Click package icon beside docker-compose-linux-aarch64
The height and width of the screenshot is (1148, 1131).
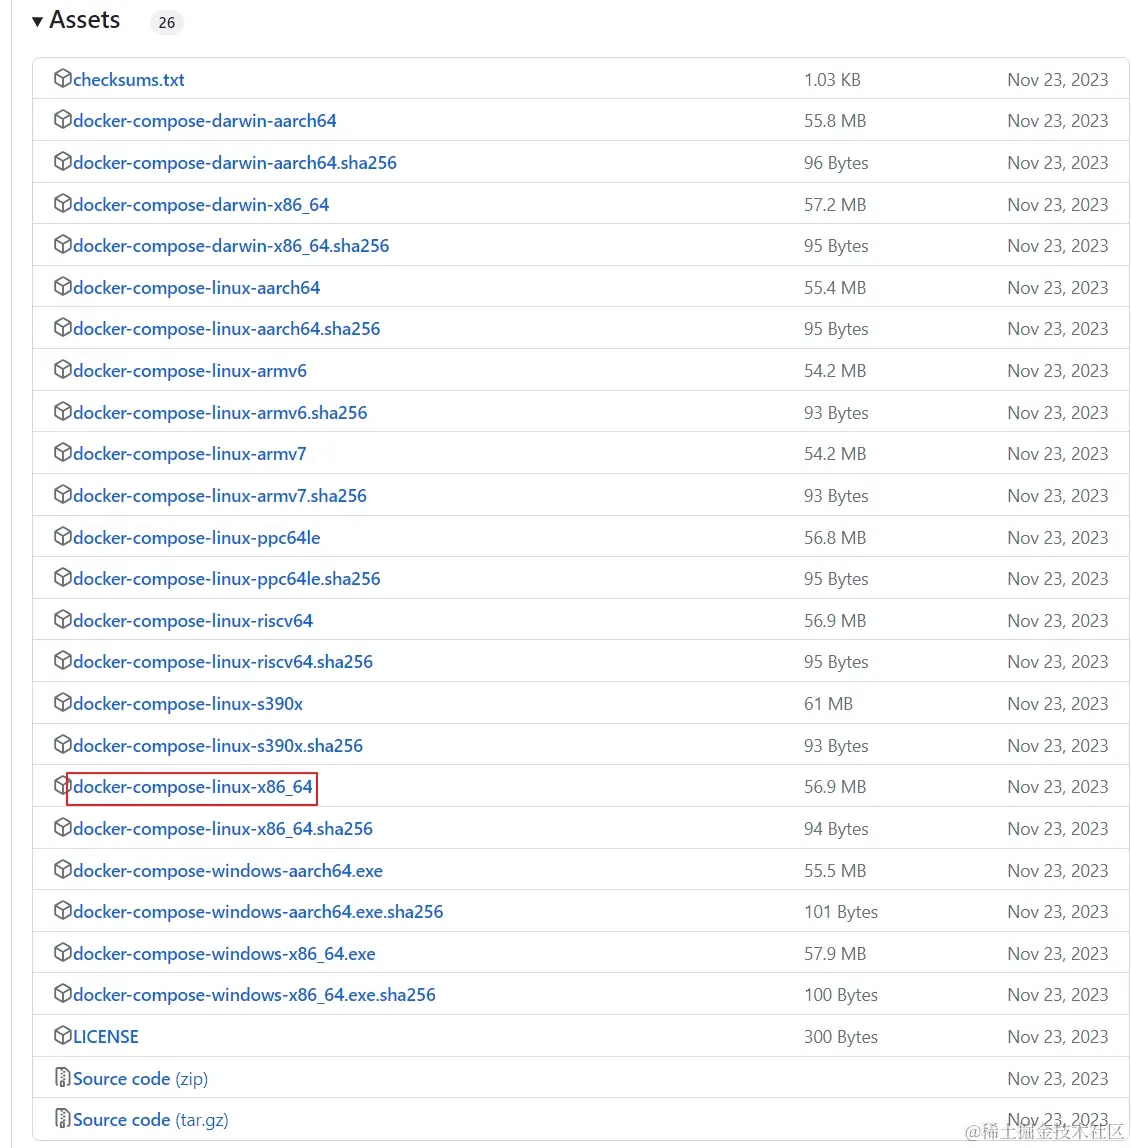pyautogui.click(x=63, y=286)
